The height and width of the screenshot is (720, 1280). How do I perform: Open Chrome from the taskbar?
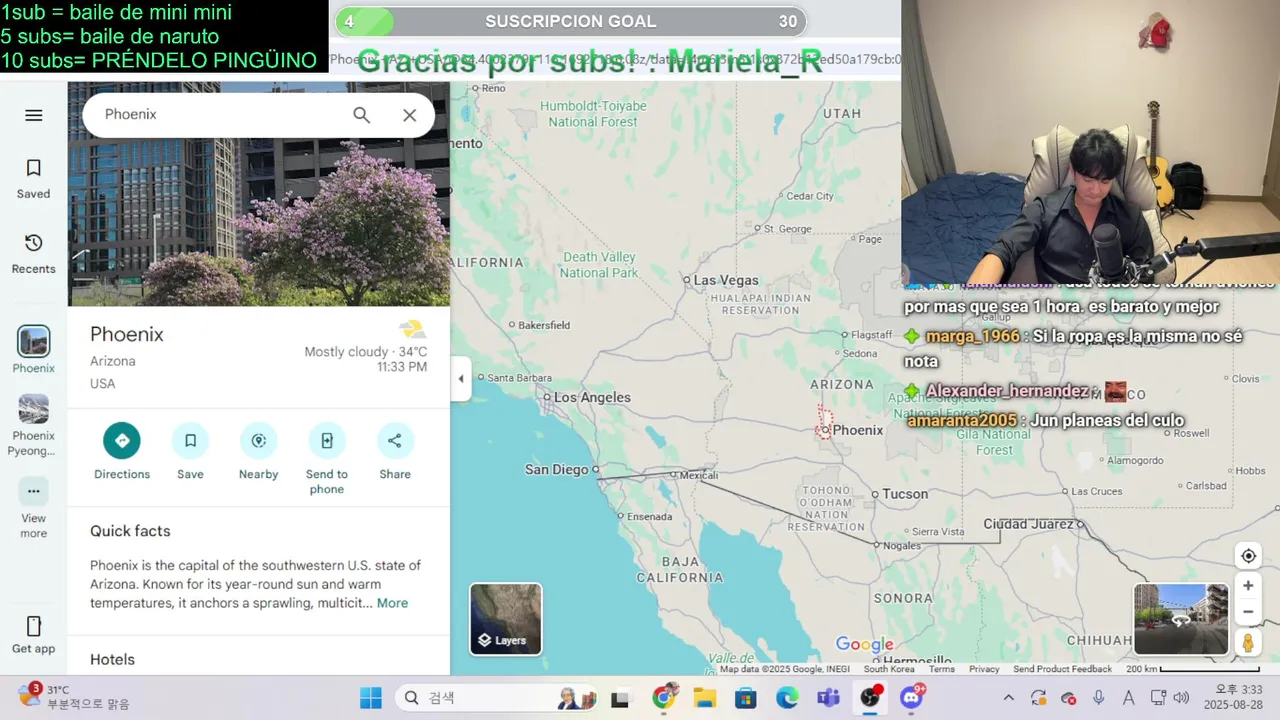pyautogui.click(x=663, y=698)
